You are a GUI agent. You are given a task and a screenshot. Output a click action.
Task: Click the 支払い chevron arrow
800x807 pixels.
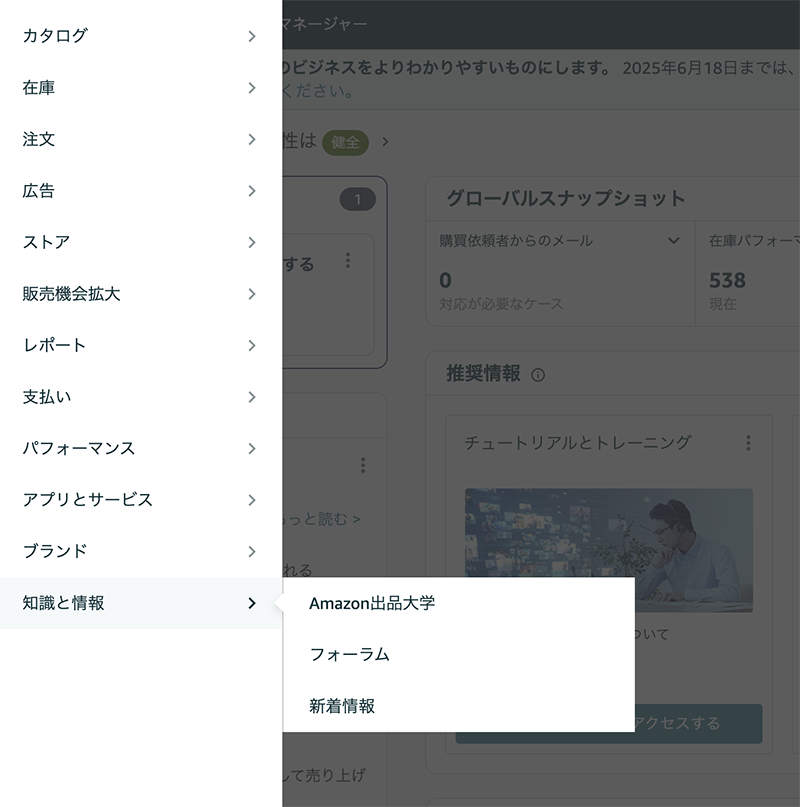(252, 397)
